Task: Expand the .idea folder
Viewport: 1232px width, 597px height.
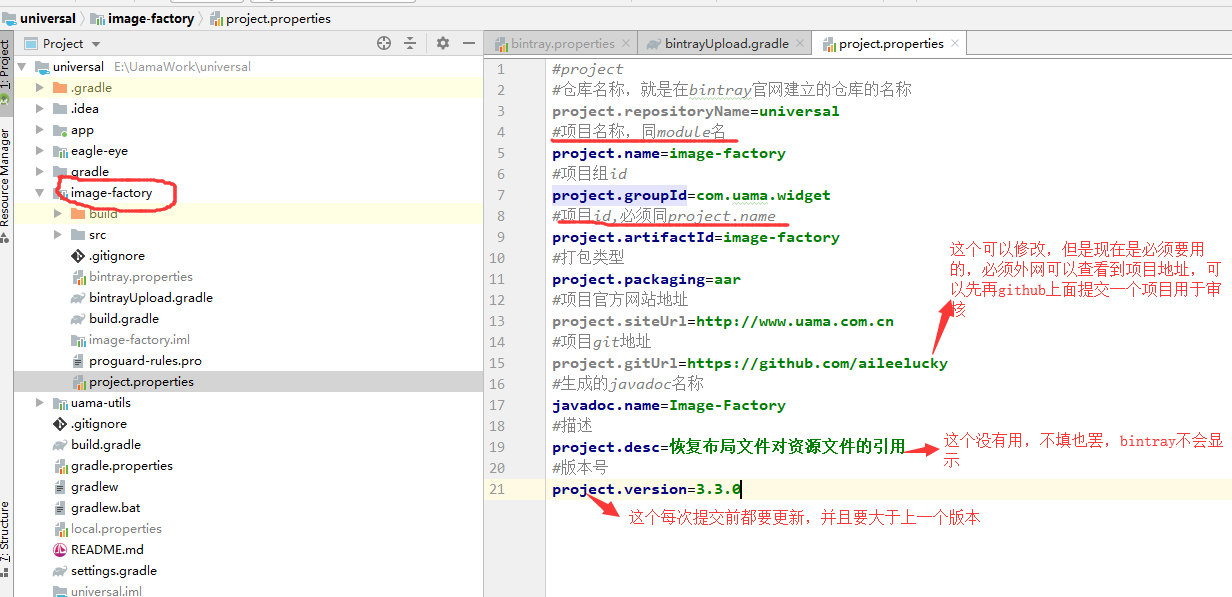Action: pyautogui.click(x=40, y=109)
